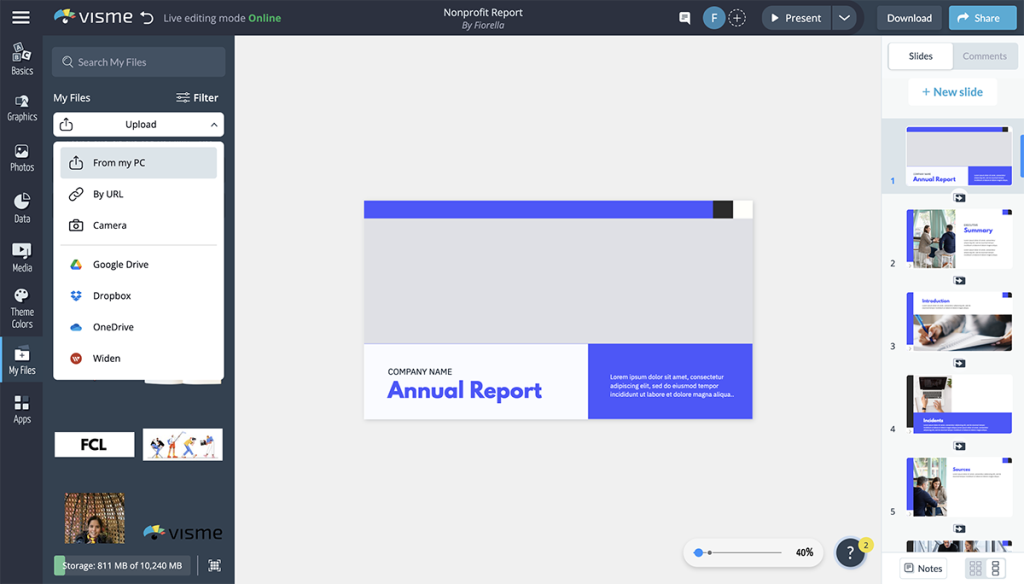
Task: Switch to the Comments tab
Action: 985,56
